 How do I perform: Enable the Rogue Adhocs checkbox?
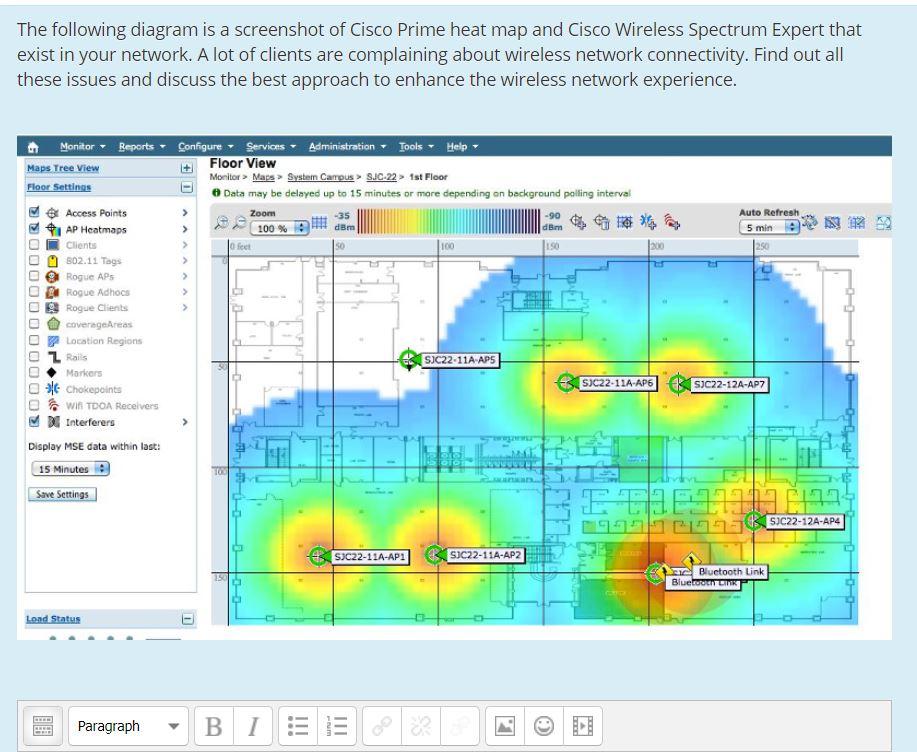[x=34, y=291]
